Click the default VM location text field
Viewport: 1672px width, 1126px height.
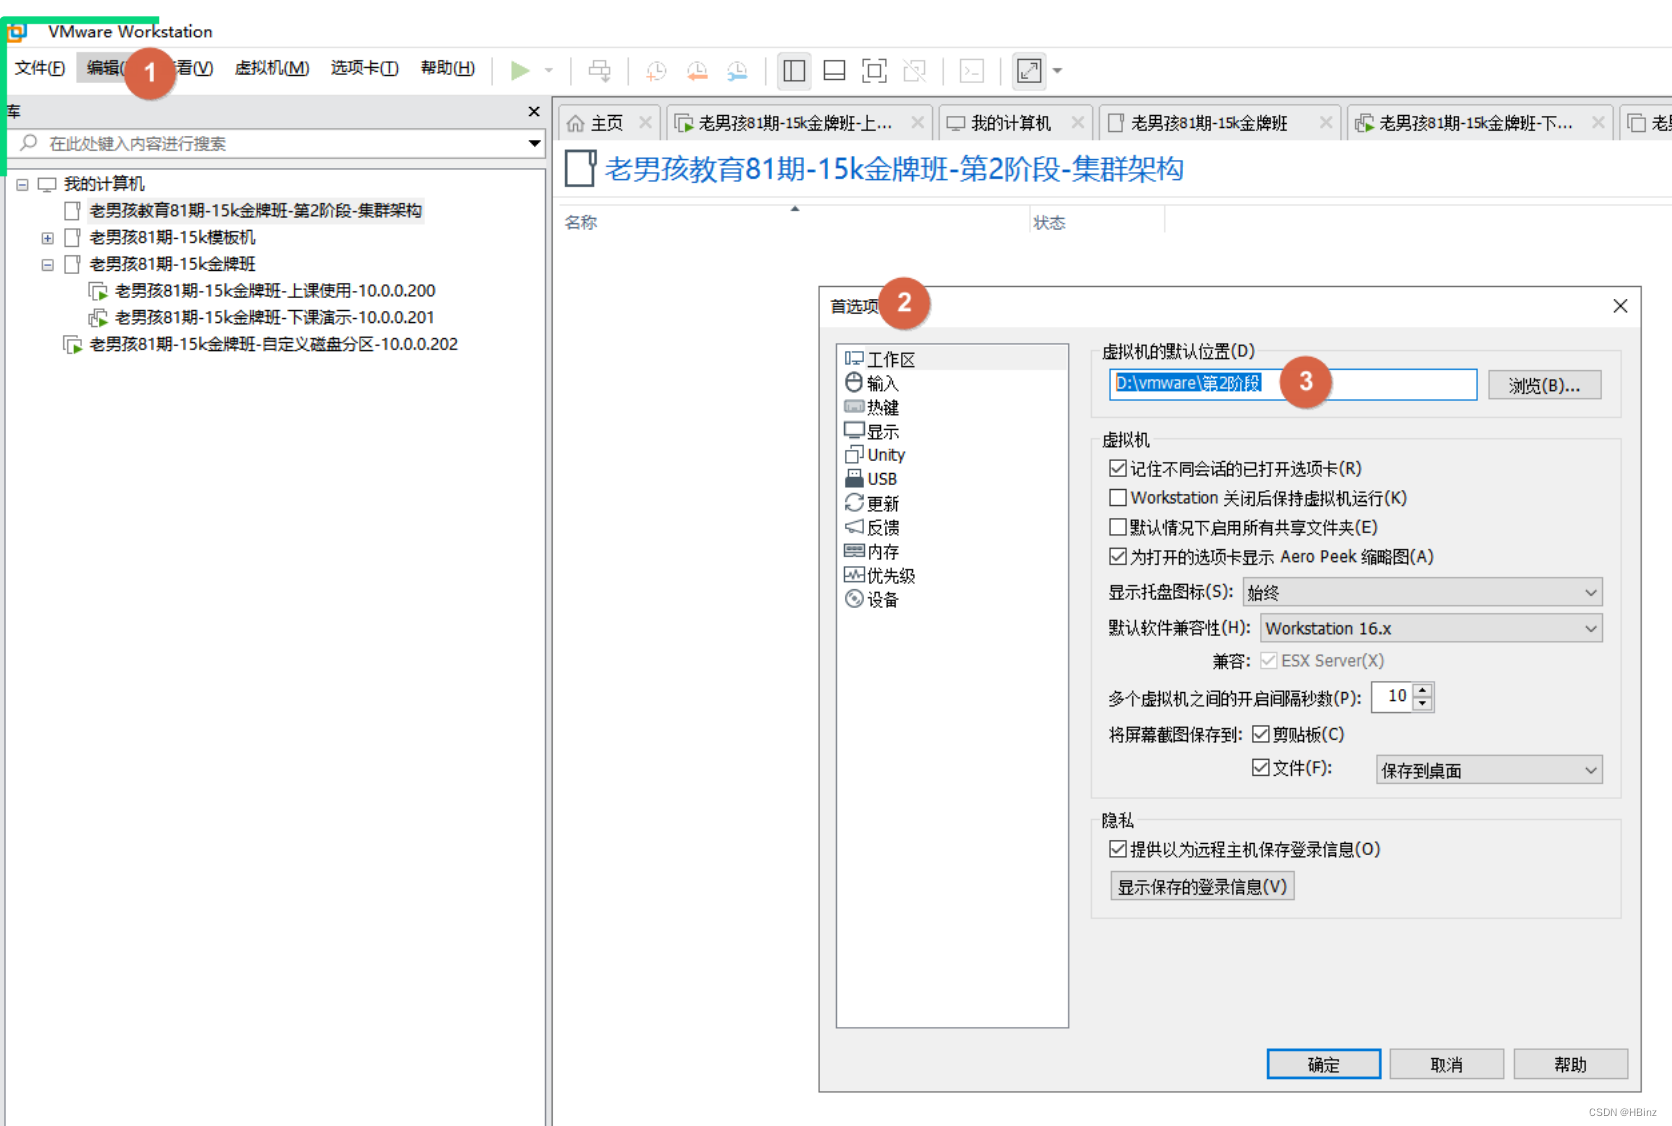(x=1293, y=384)
